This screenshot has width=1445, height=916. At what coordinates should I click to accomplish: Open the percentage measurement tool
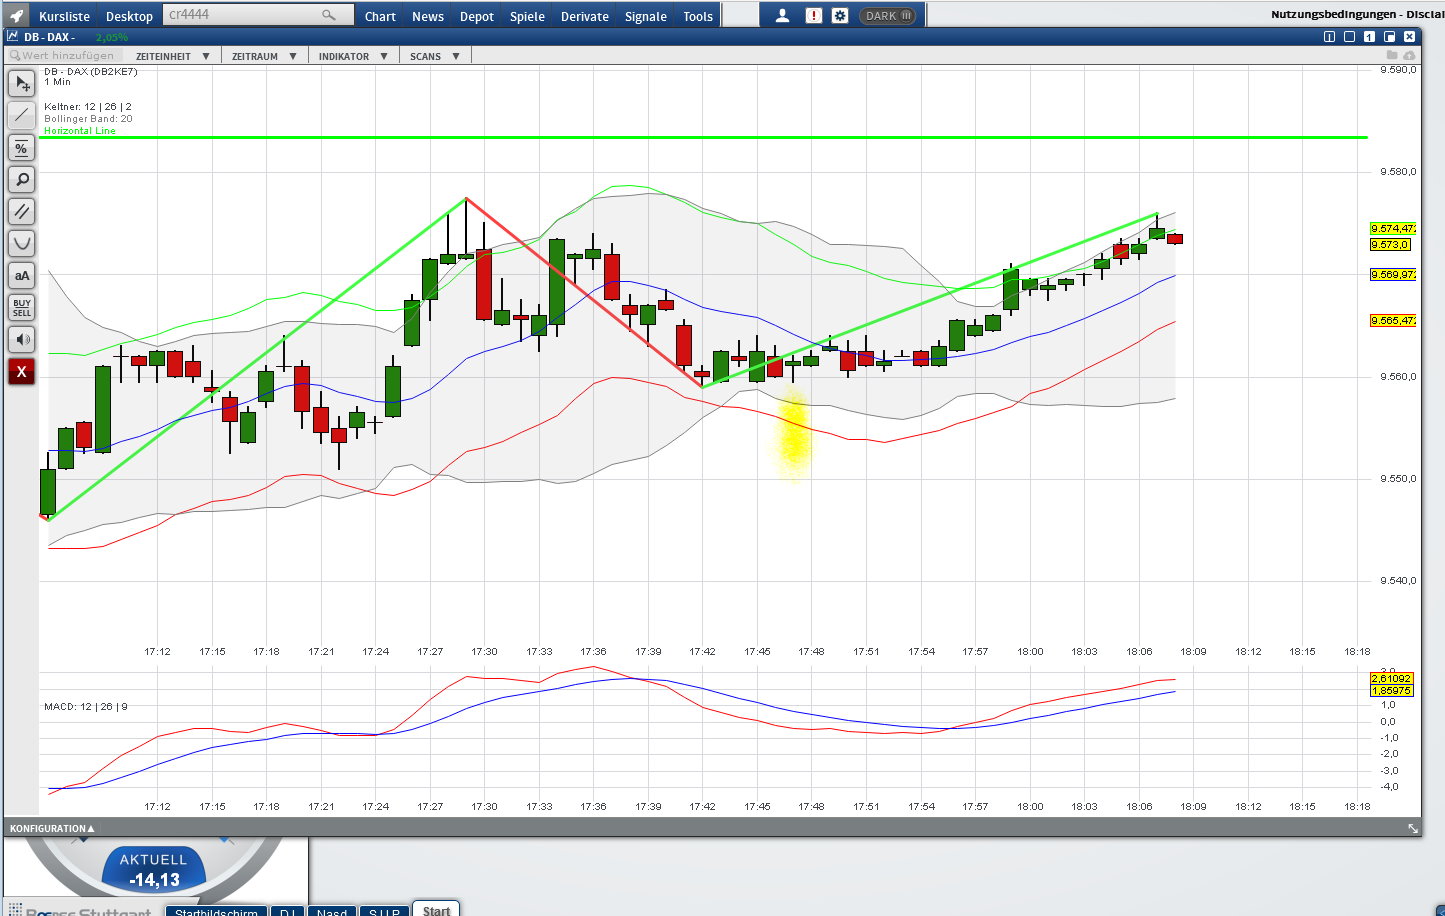click(21, 147)
